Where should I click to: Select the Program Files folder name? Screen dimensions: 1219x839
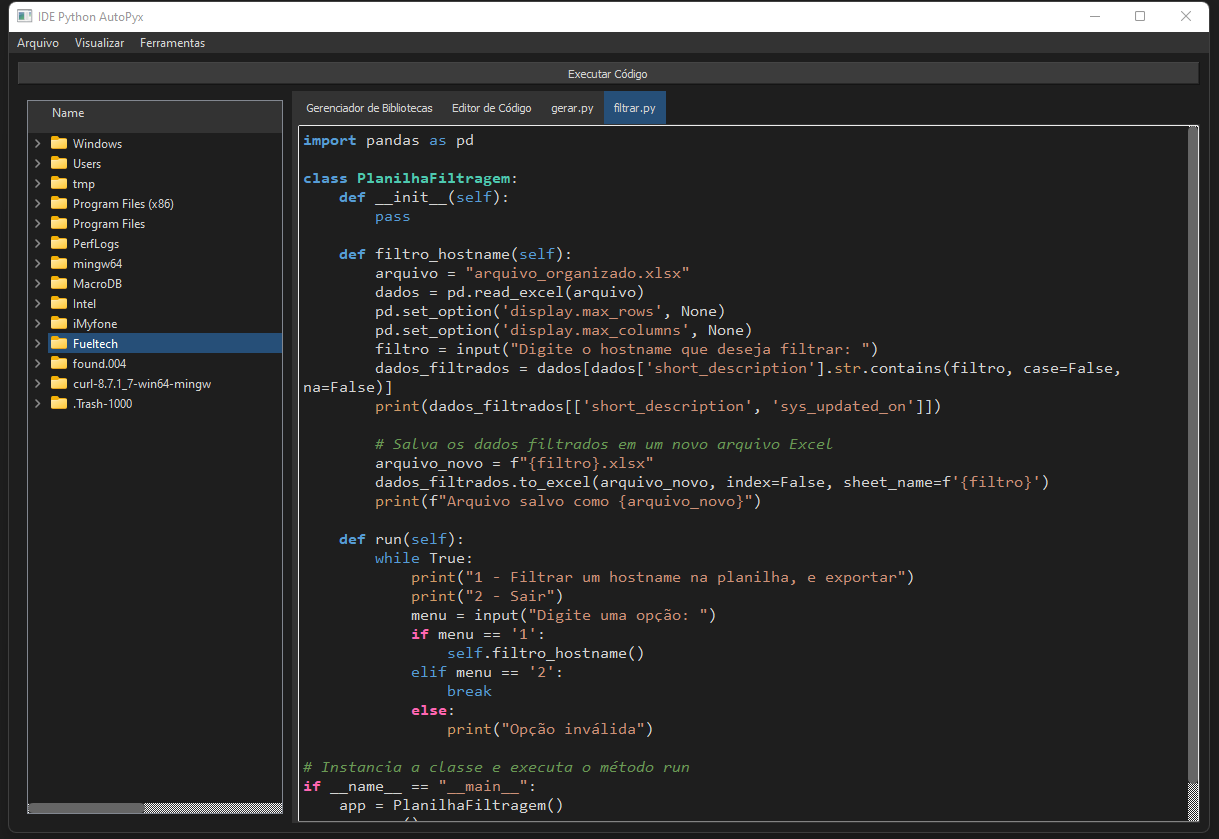click(109, 223)
